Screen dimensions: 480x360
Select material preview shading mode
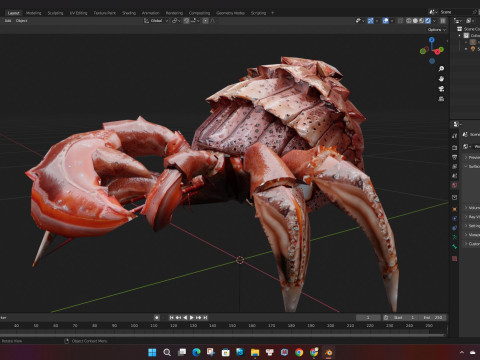(421, 21)
